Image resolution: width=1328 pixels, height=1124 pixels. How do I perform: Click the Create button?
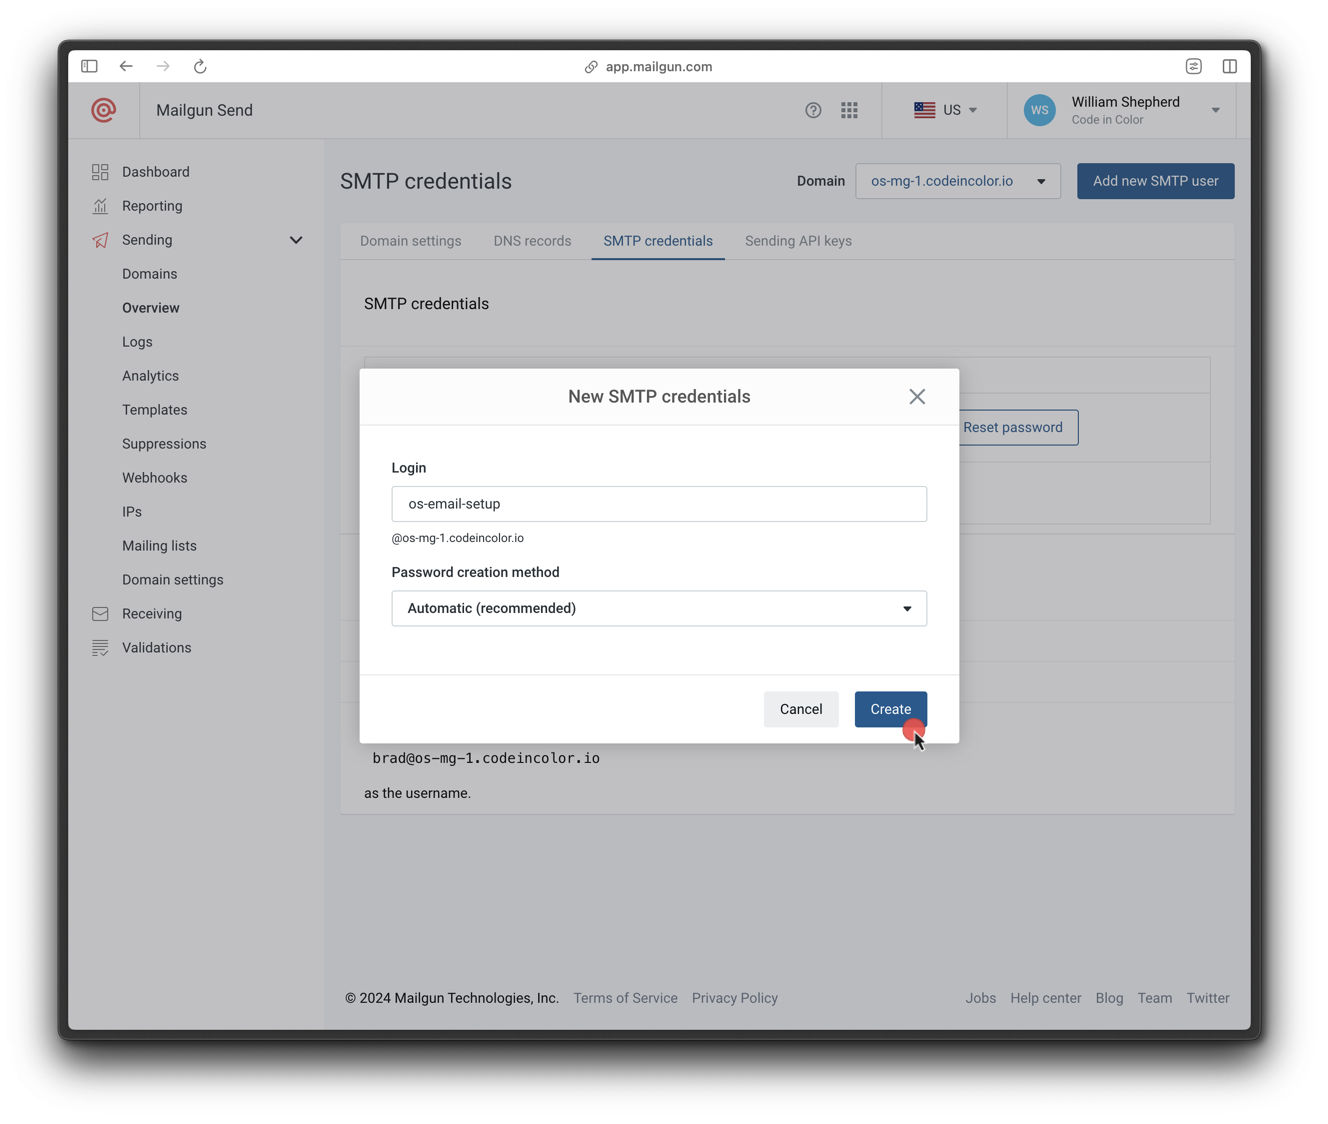click(890, 709)
